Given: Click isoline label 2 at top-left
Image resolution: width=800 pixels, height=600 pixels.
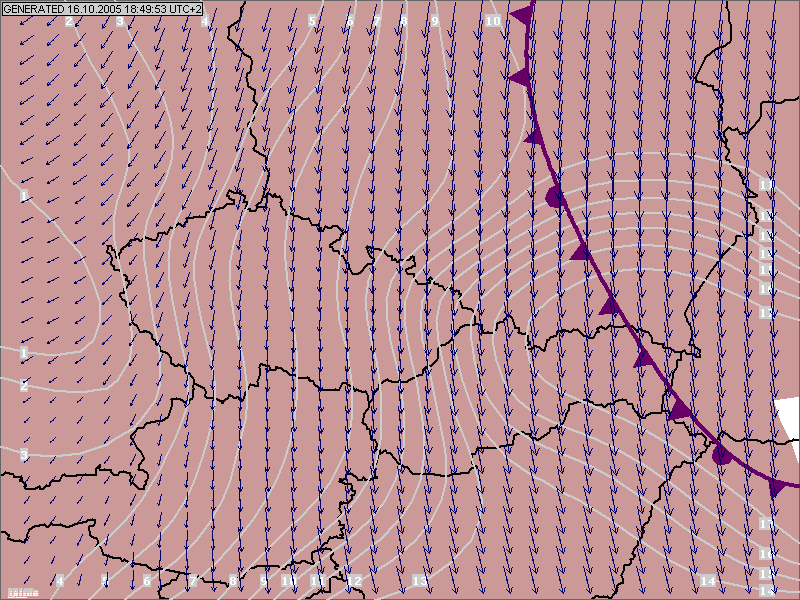Looking at the screenshot, I should [x=69, y=20].
